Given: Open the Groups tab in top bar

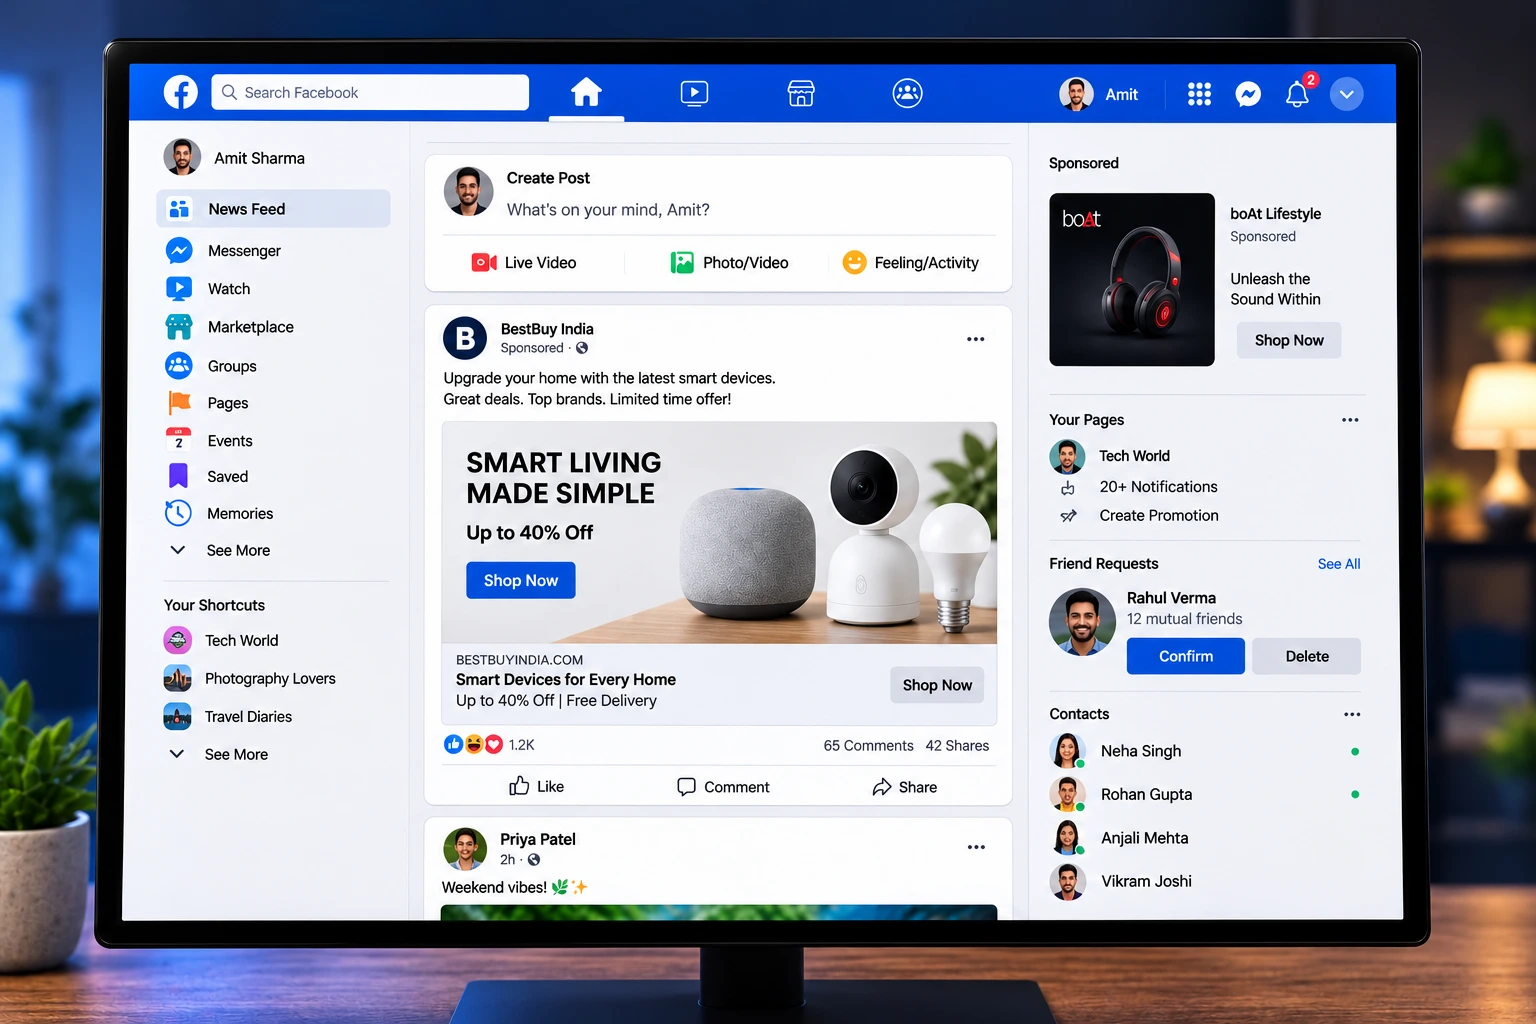Looking at the screenshot, I should (907, 93).
